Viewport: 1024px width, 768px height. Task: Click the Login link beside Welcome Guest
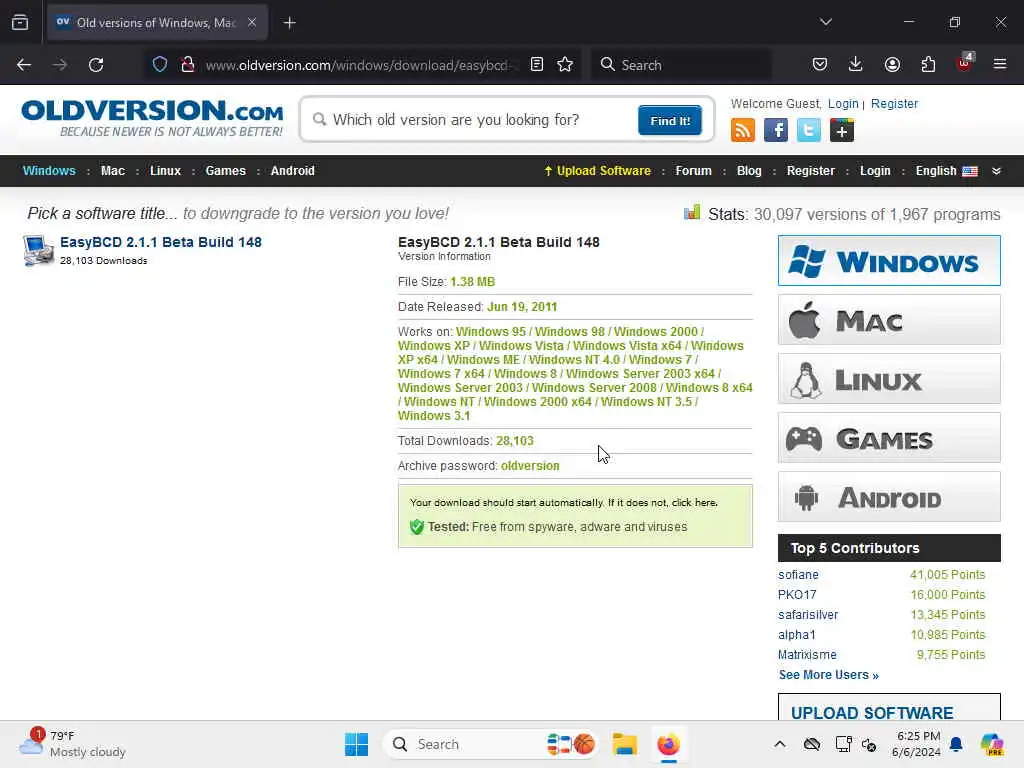[x=843, y=104]
